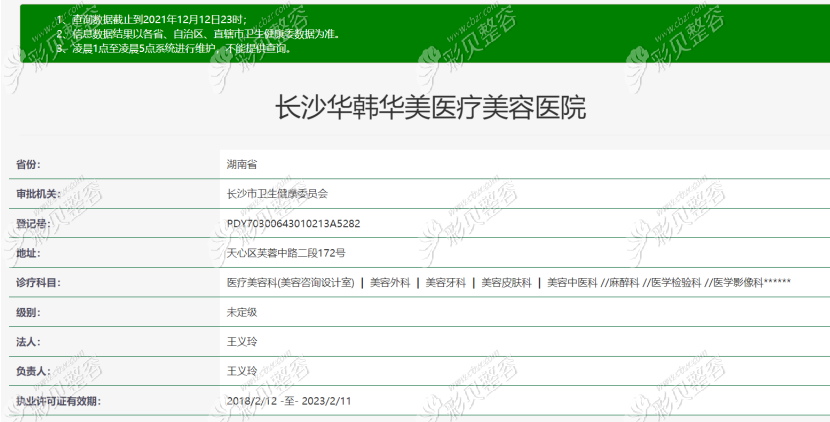Click the level value 未定级
Screen dimensions: 830x422
pos(242,312)
